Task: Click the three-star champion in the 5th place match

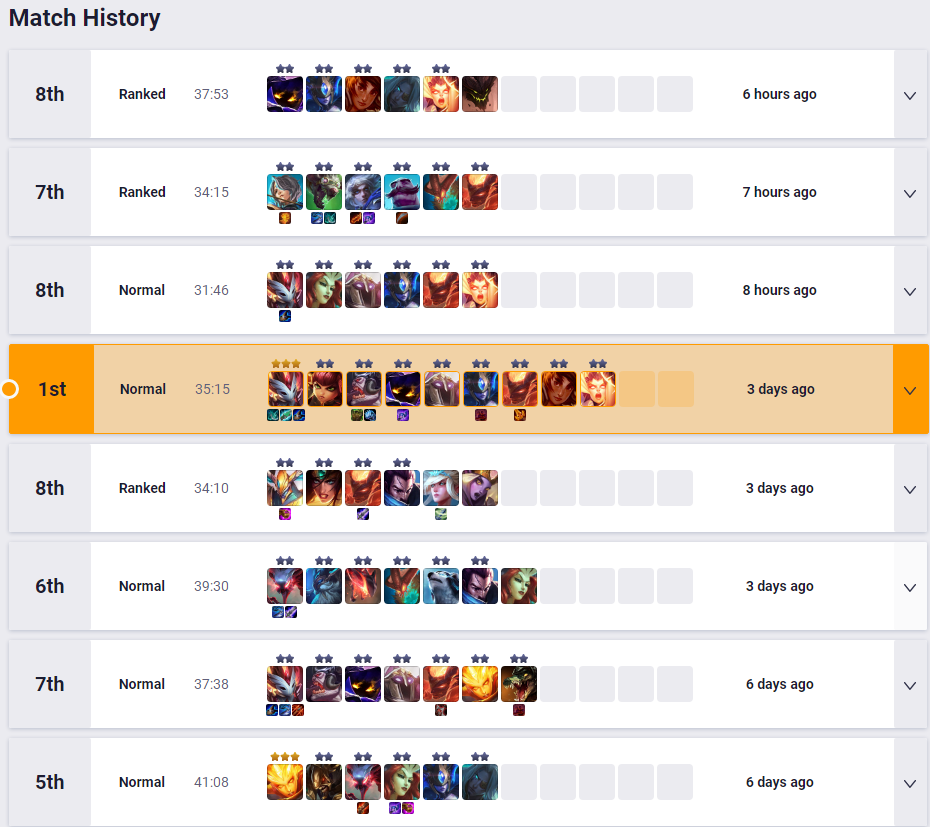Action: coord(285,782)
